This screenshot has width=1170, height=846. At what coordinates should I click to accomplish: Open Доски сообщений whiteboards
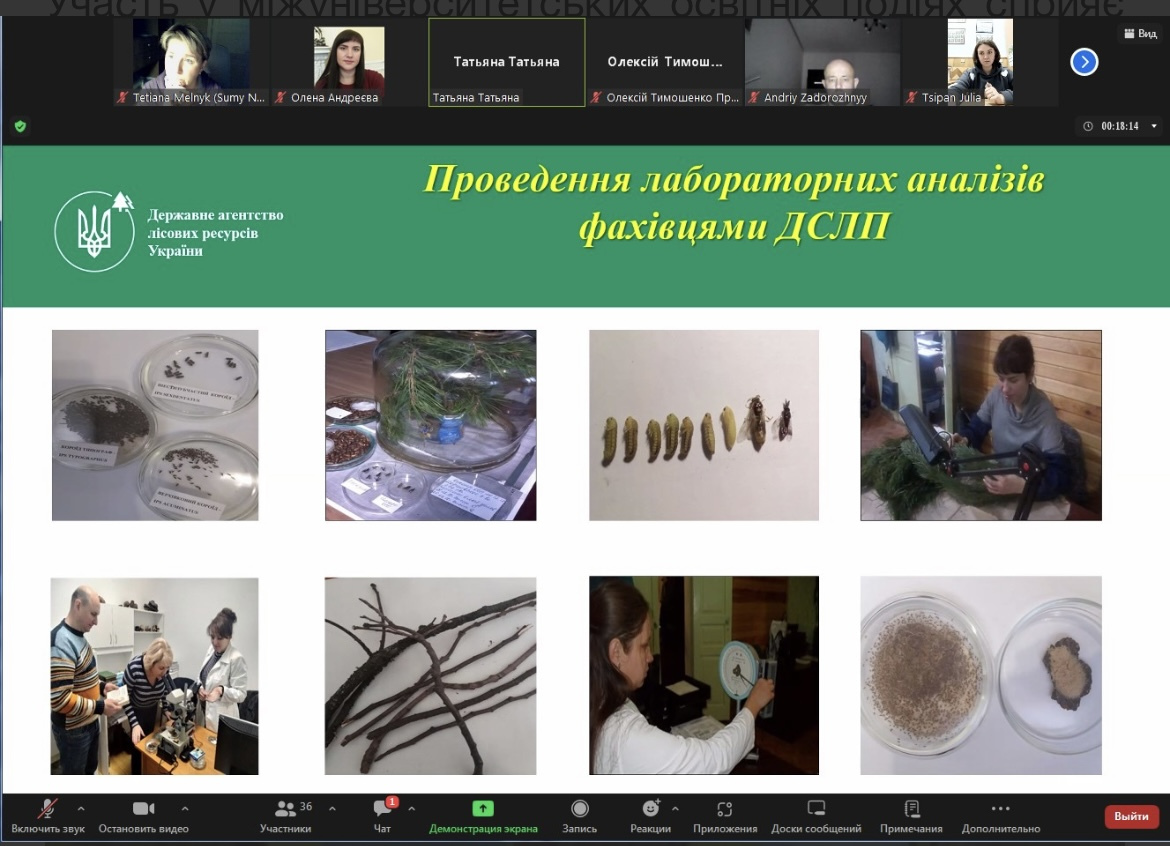(x=816, y=809)
